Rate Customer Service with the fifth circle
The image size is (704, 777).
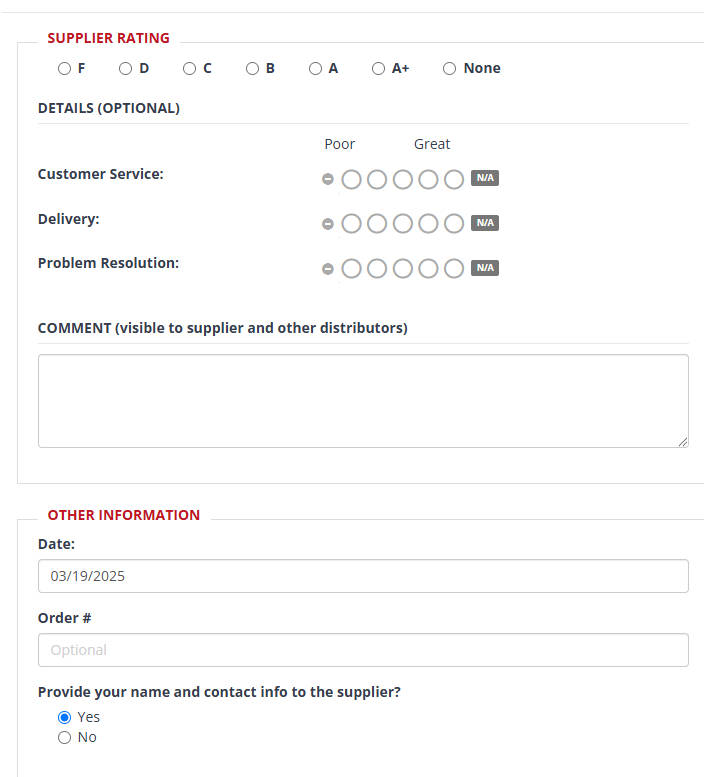pyautogui.click(x=454, y=179)
